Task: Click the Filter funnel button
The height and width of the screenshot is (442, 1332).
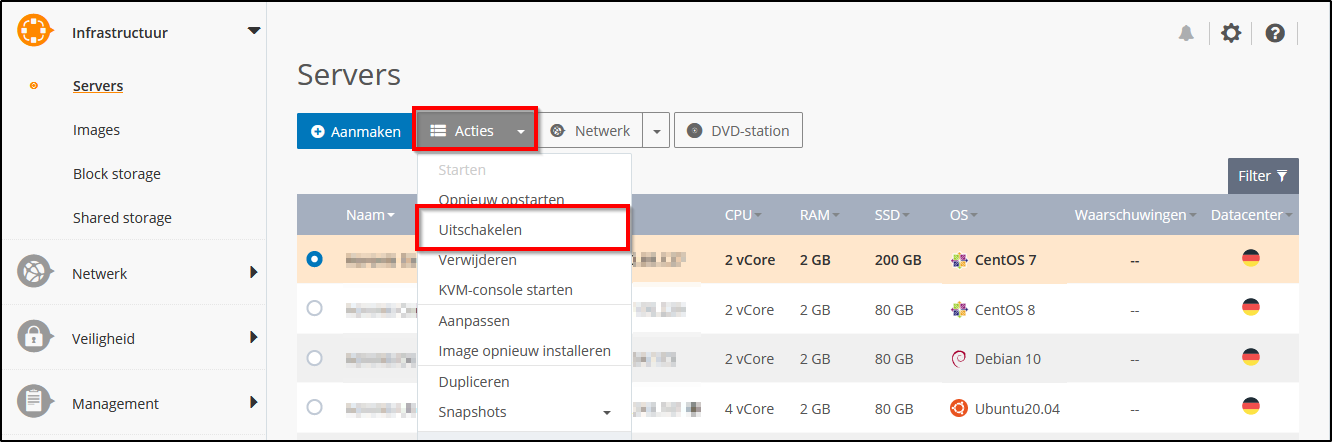Action: point(1263,176)
